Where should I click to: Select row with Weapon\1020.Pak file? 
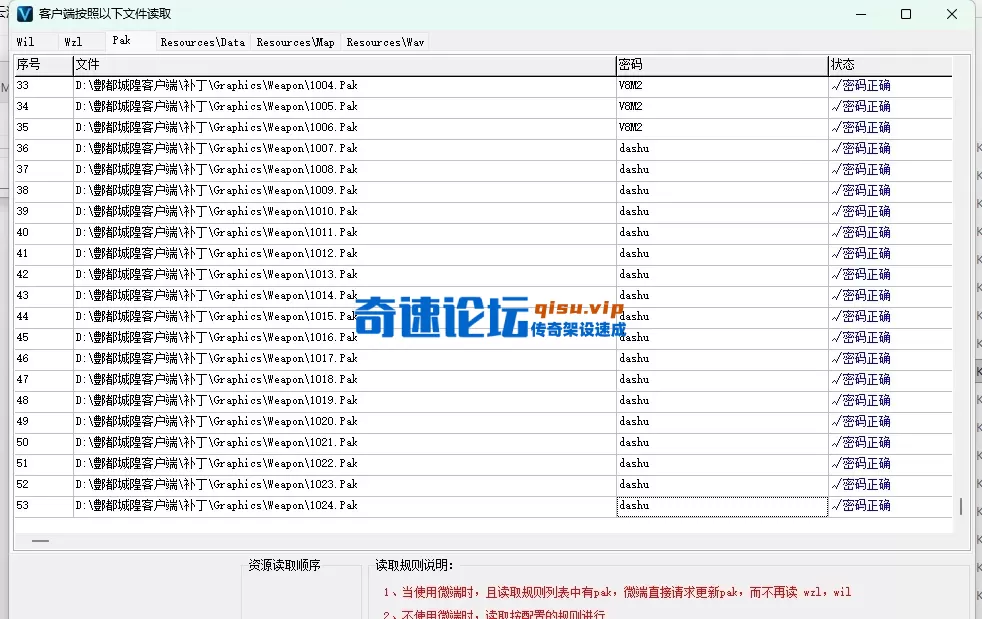(483, 422)
